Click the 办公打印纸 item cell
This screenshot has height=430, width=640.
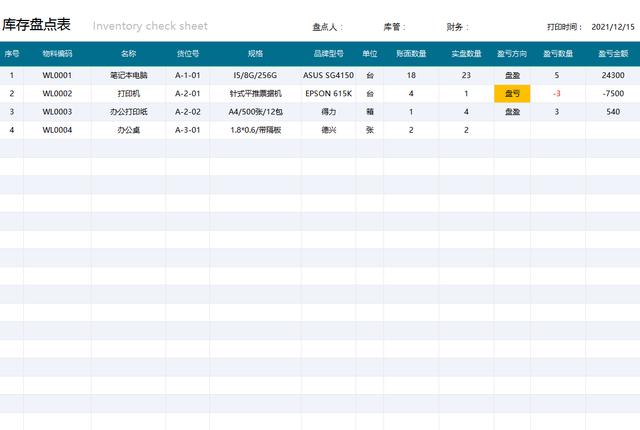click(128, 112)
